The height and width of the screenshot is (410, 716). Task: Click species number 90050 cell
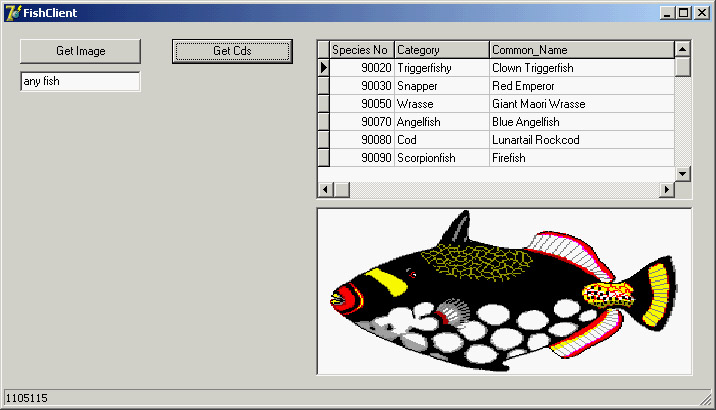361,104
